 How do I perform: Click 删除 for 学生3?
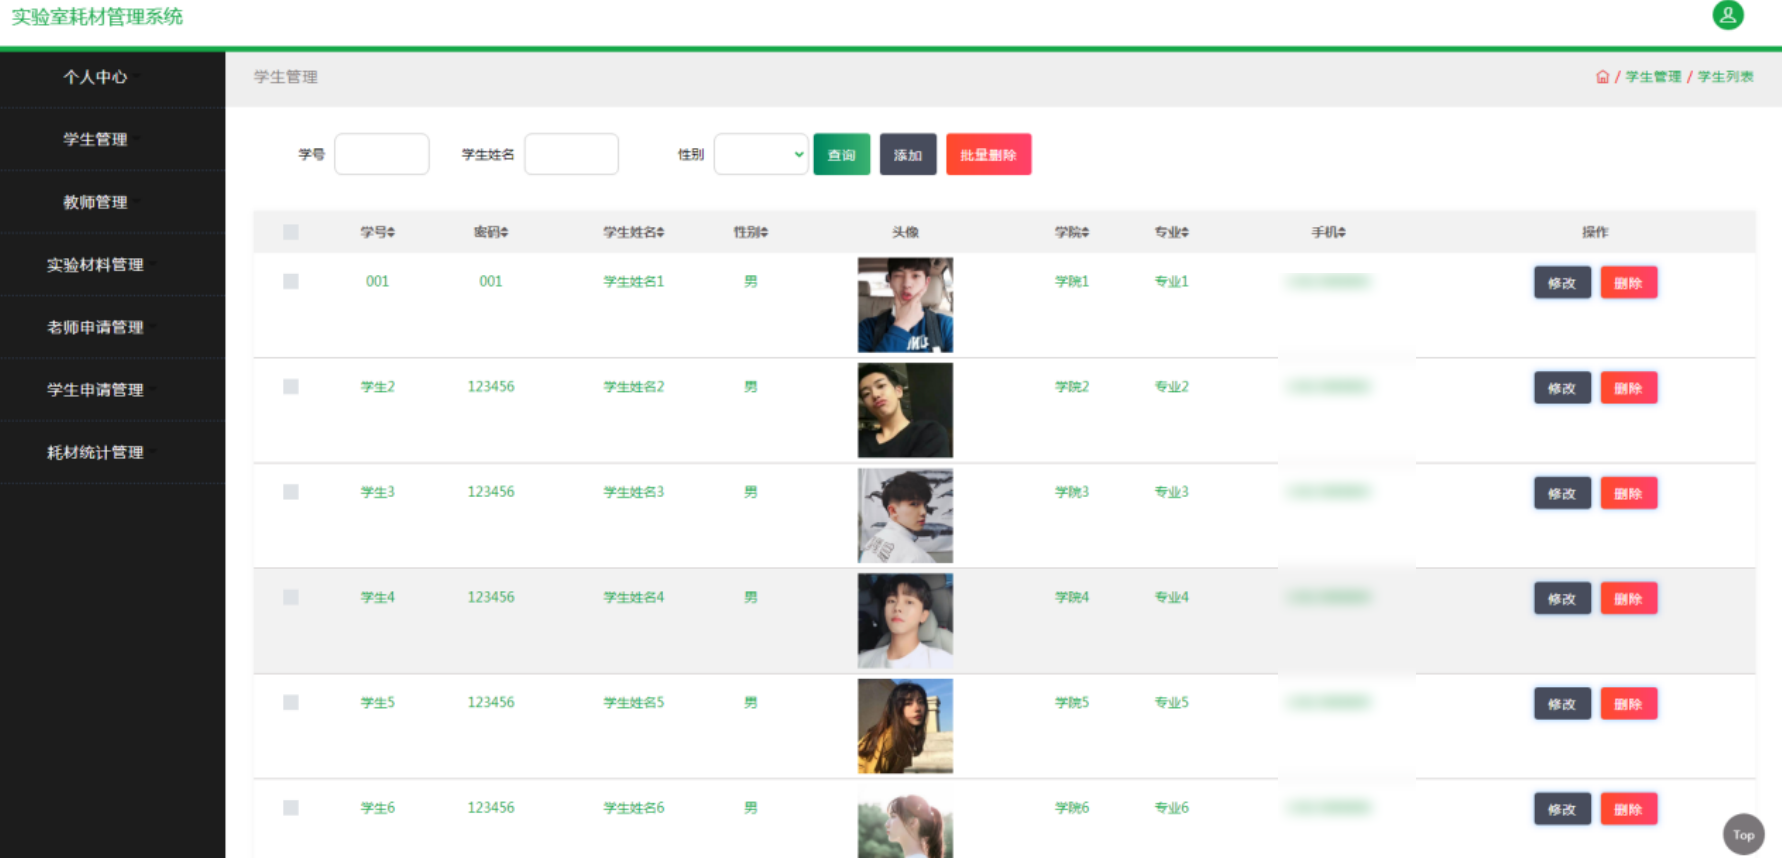[1628, 493]
